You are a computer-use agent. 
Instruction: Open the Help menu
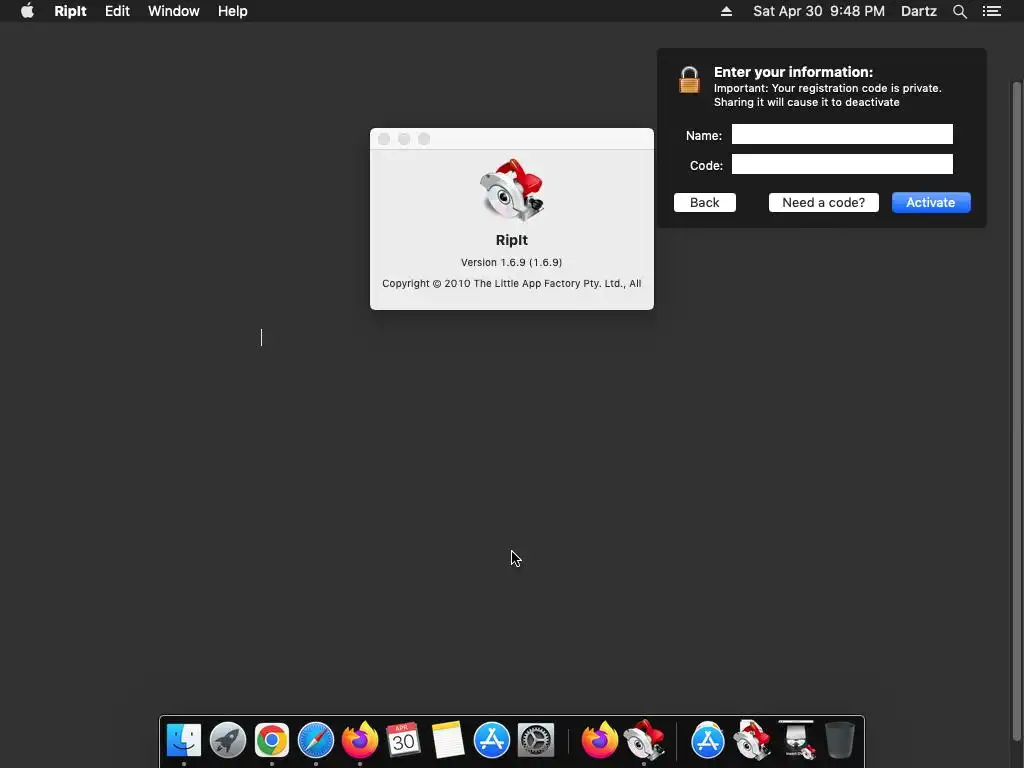[232, 11]
